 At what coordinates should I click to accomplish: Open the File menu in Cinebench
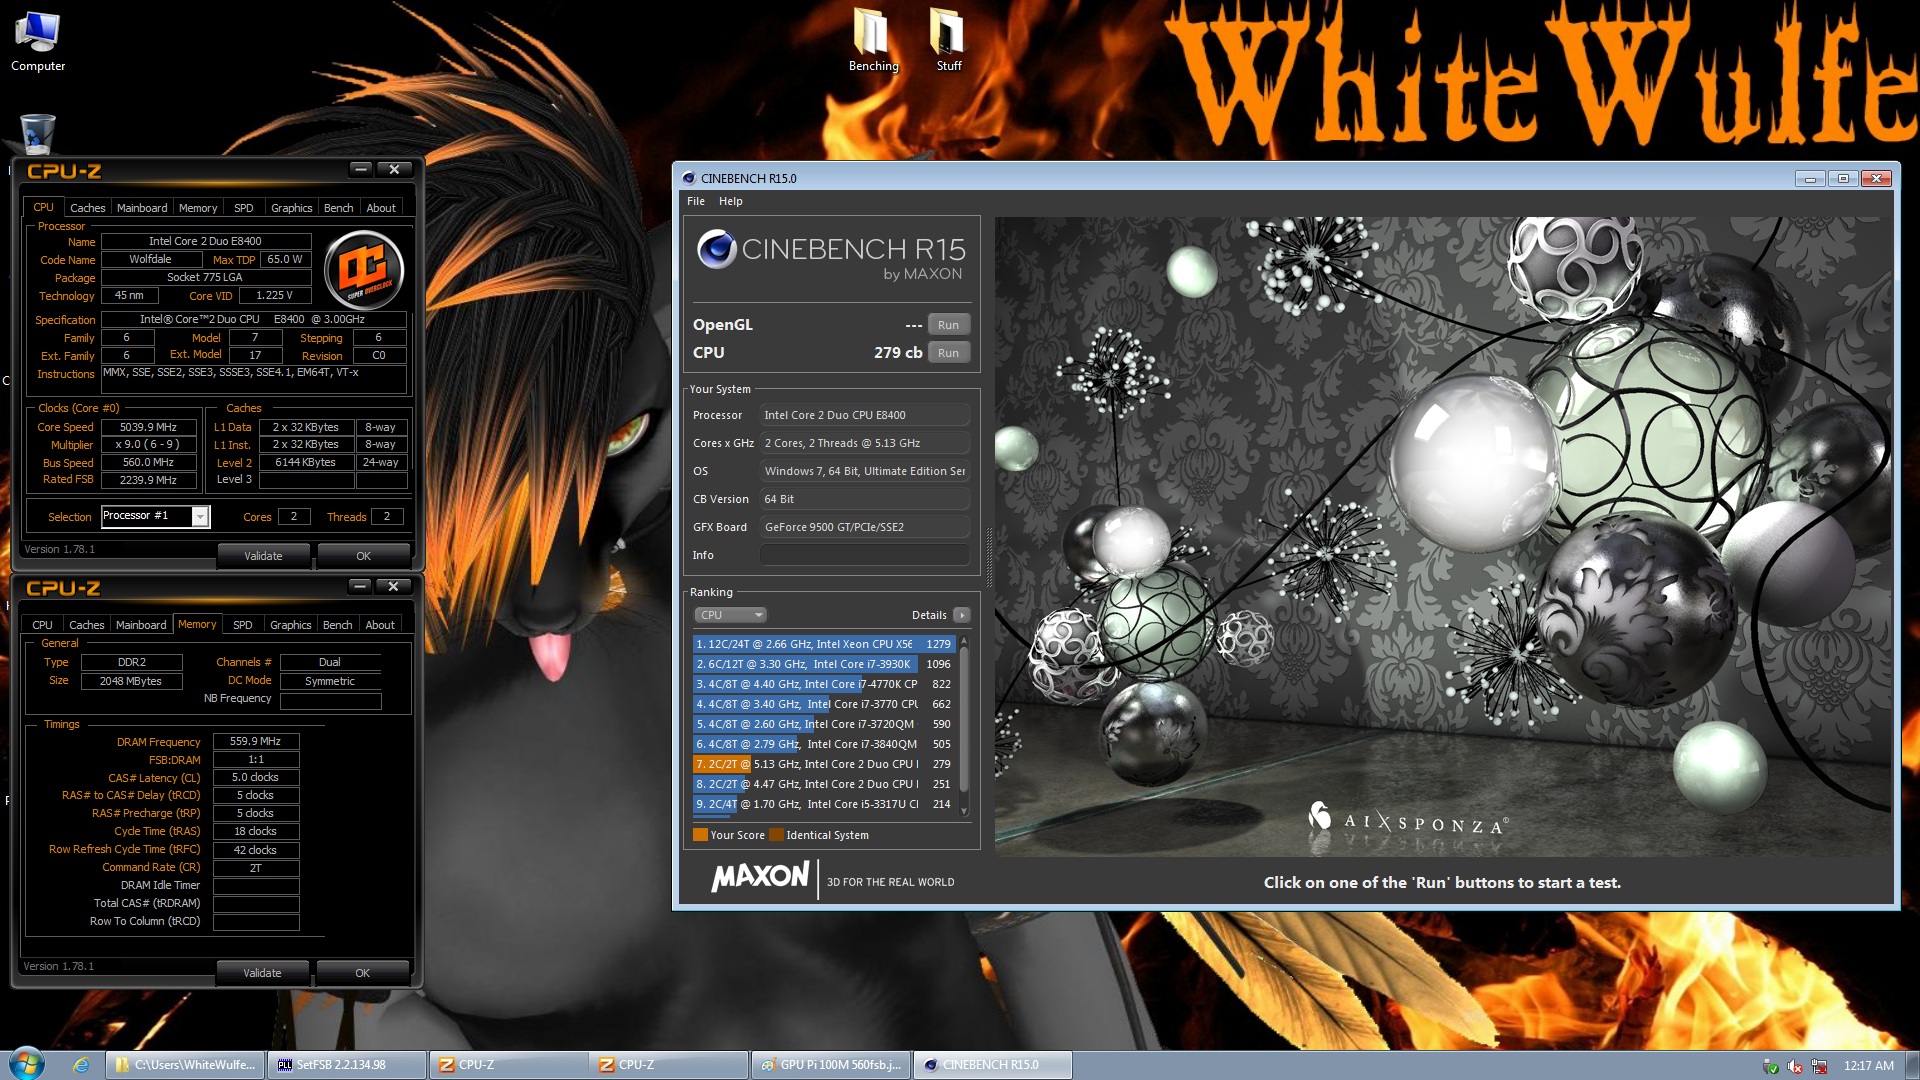[x=696, y=201]
